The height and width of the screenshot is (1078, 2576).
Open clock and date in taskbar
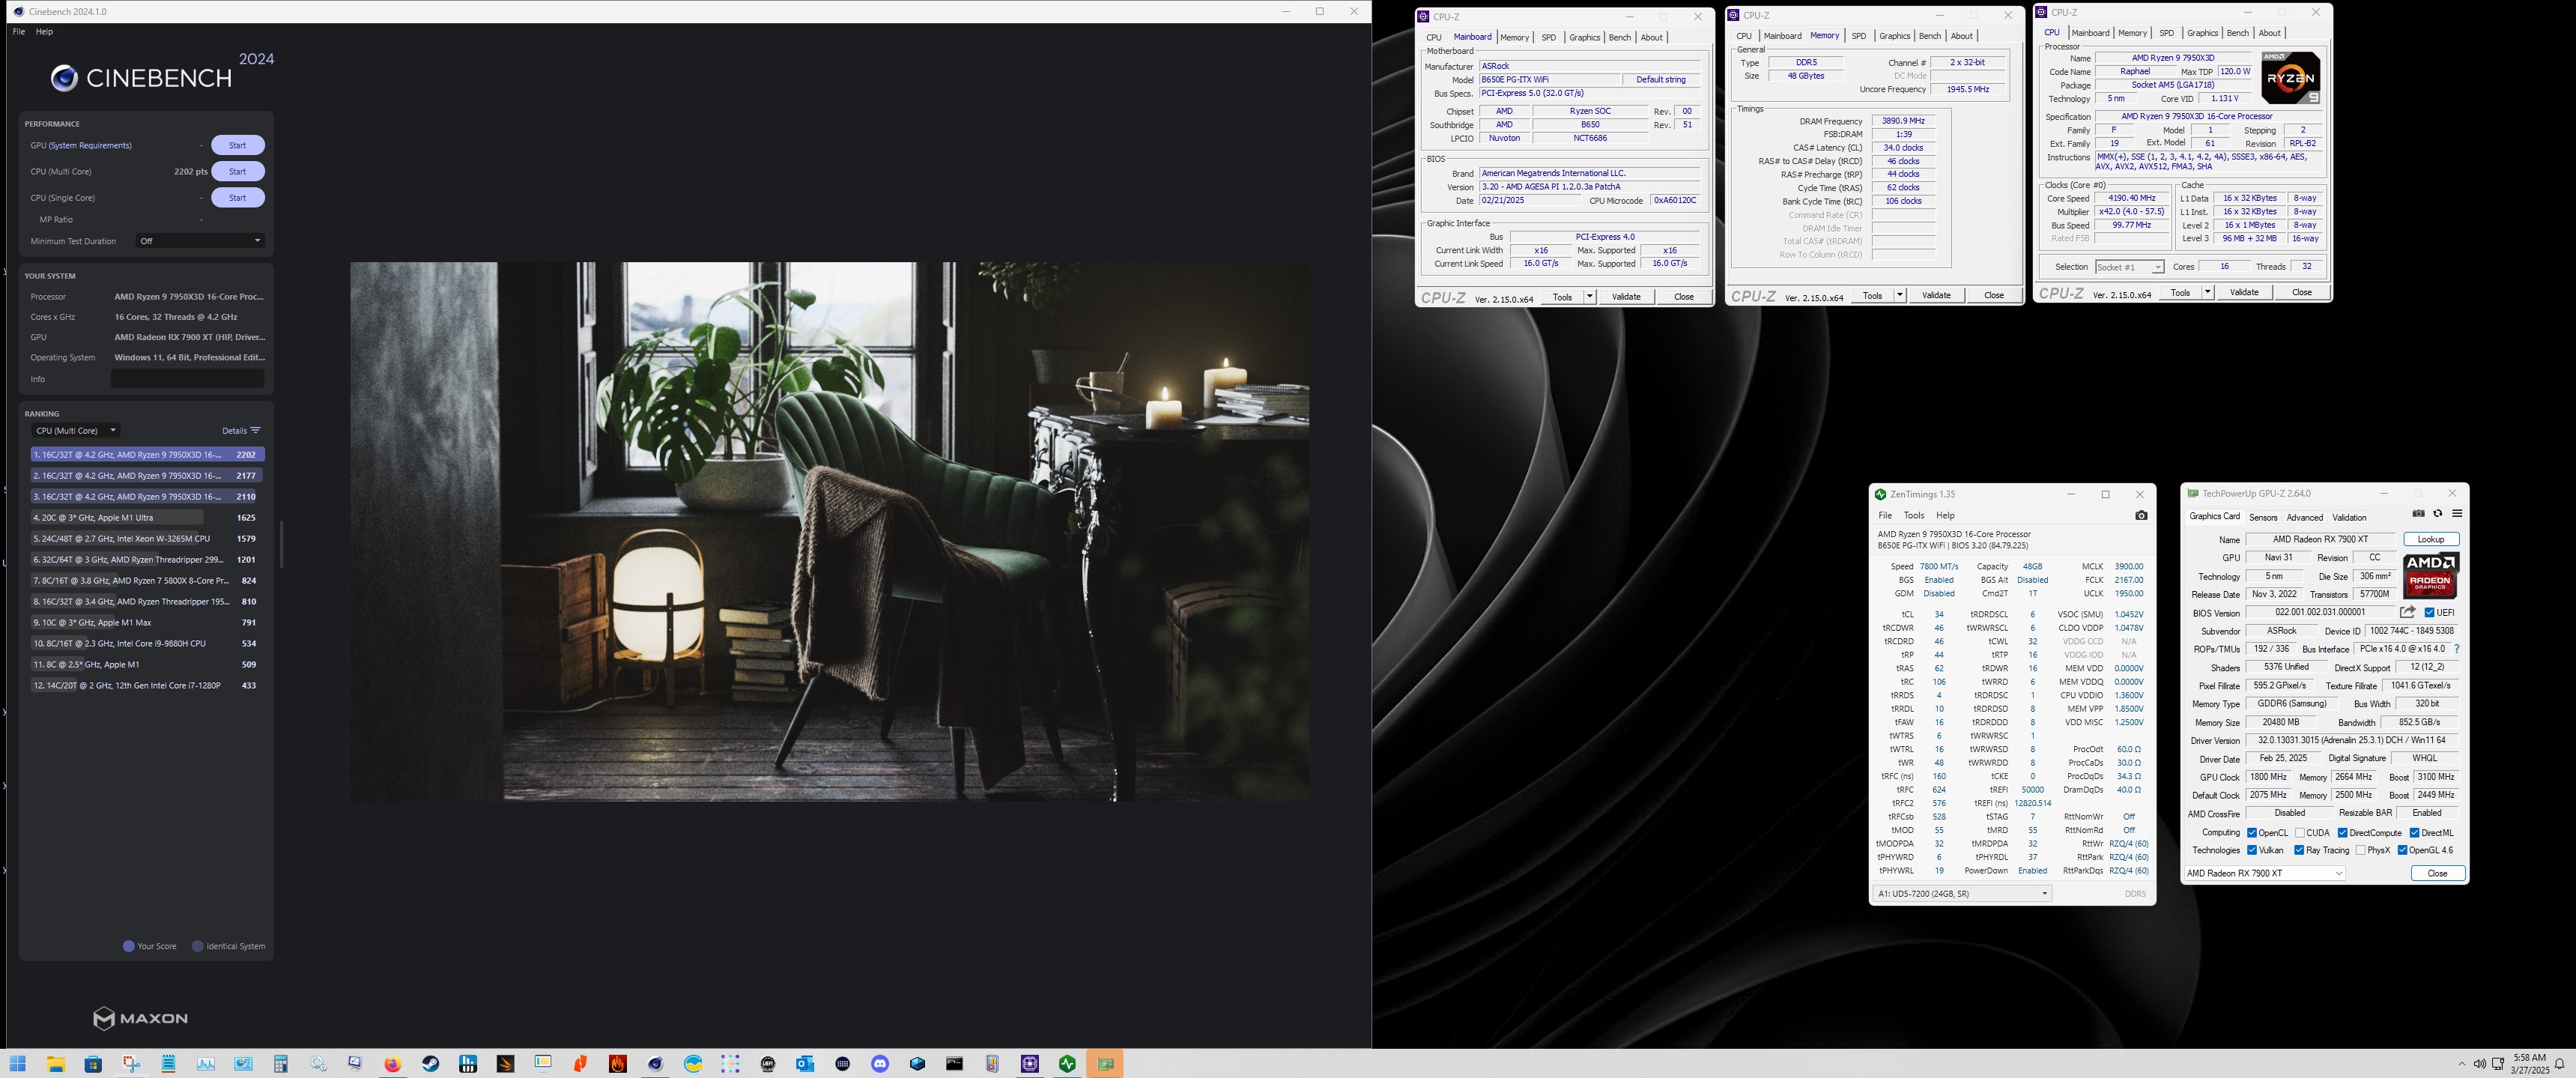click(2529, 1064)
